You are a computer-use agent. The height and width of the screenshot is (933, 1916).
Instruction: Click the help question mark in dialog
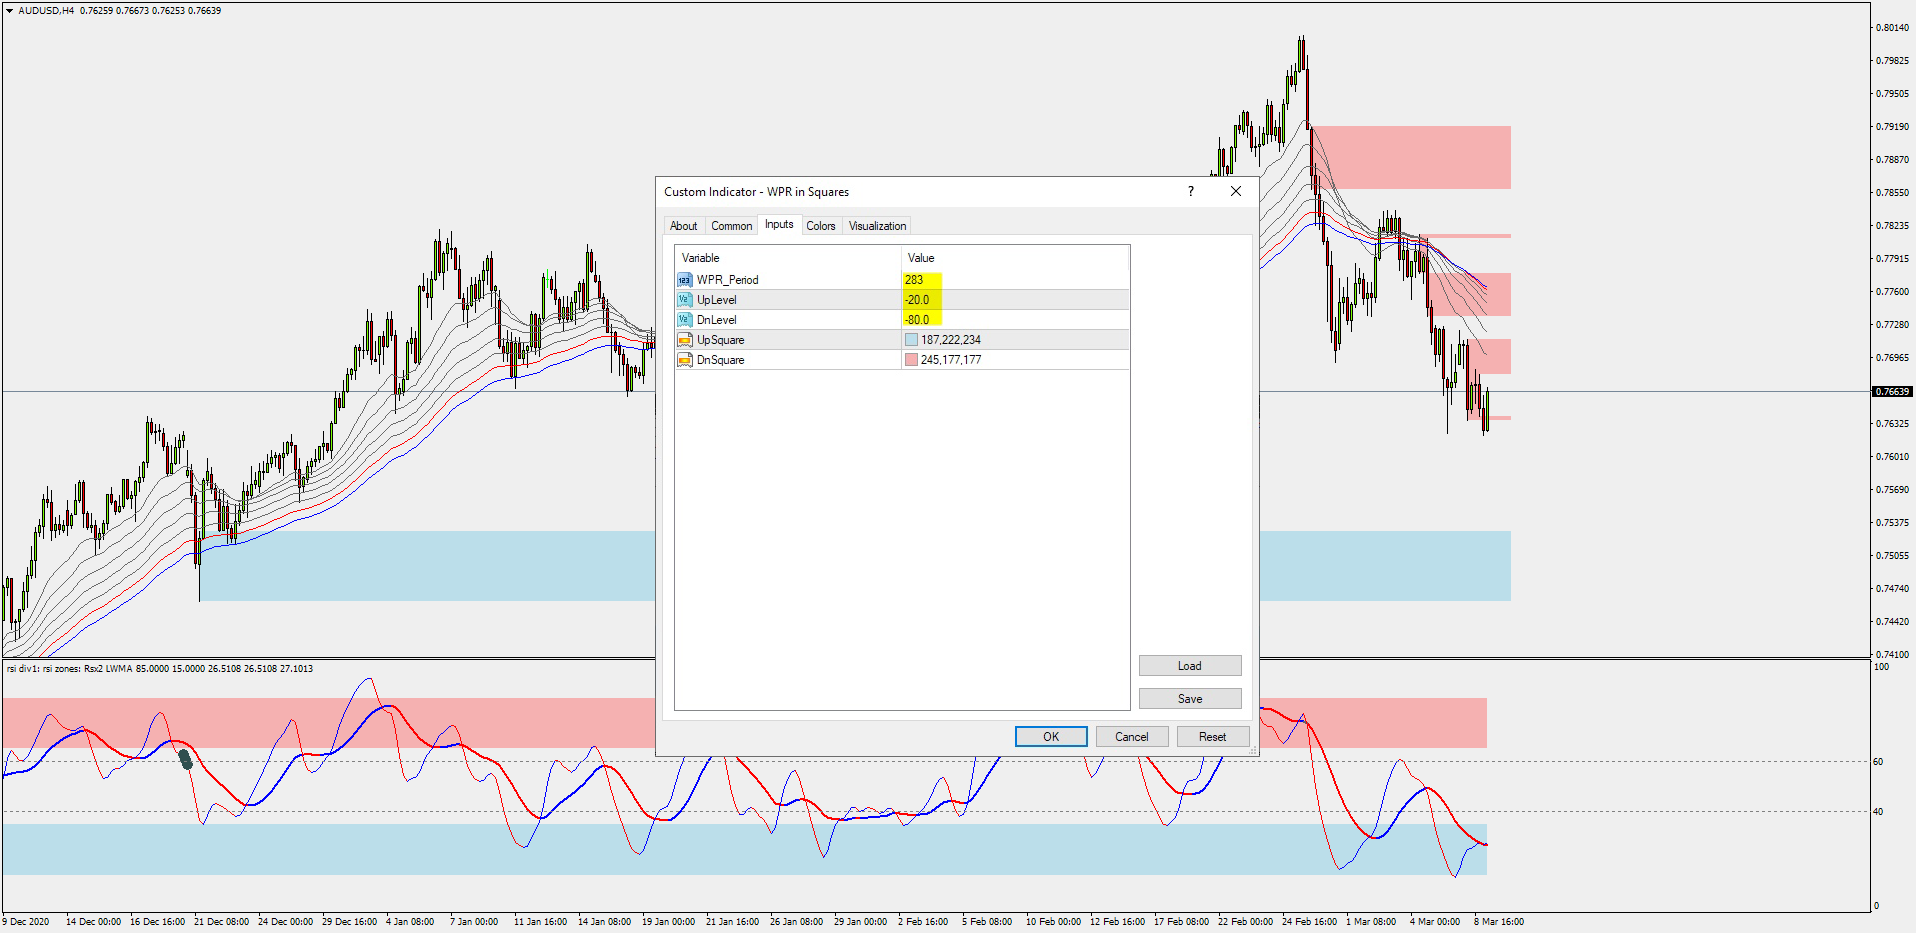[x=1190, y=191]
